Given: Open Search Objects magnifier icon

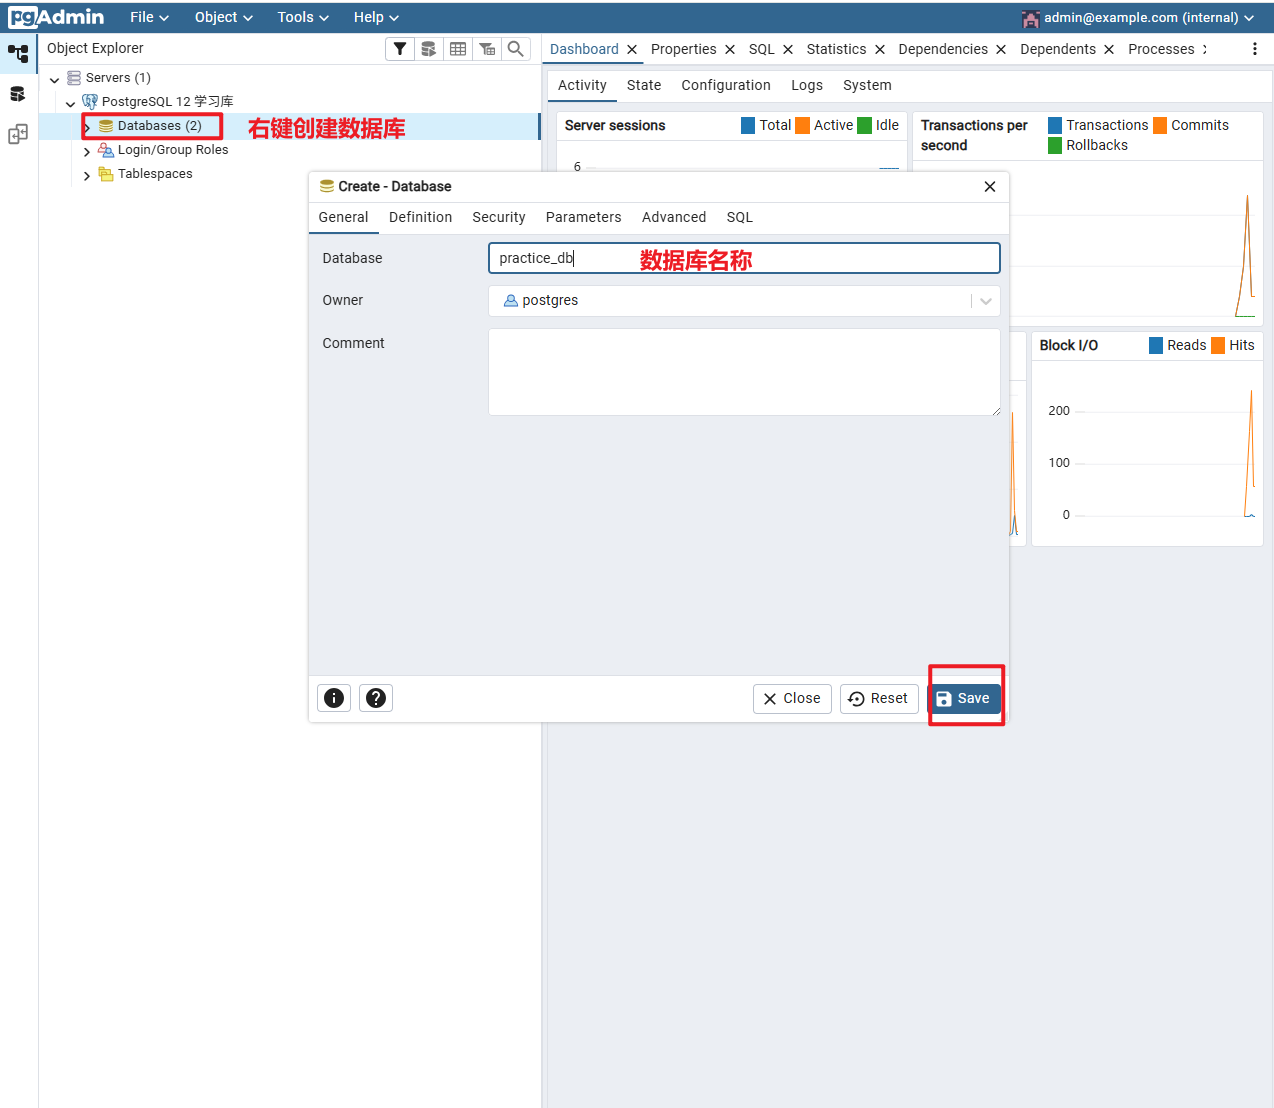Looking at the screenshot, I should (516, 49).
